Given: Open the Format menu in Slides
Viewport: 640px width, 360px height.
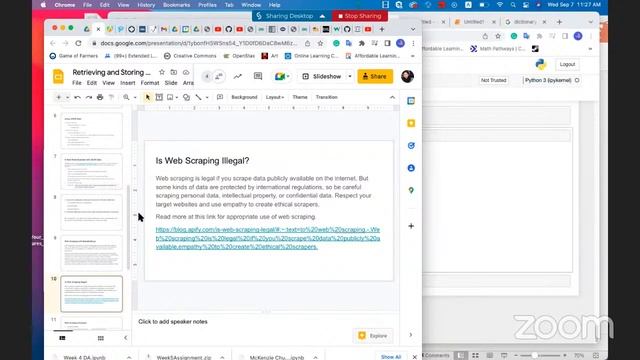Looking at the screenshot, I should point(150,83).
